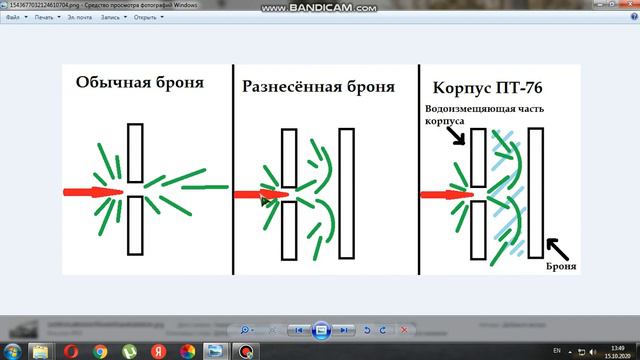This screenshot has height=360, width=640.
Task: Click the Корпус ПТ-76 heading in the image
Action: tap(487, 88)
